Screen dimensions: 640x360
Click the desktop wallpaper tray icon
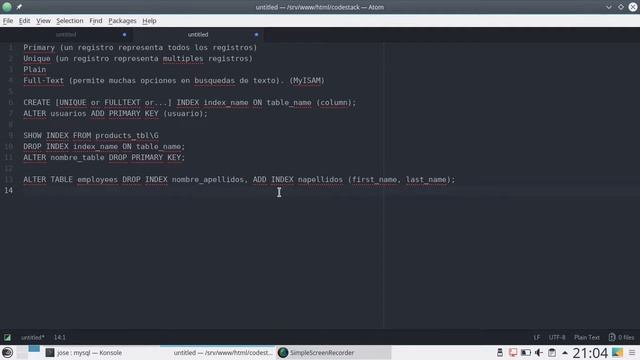click(617, 353)
